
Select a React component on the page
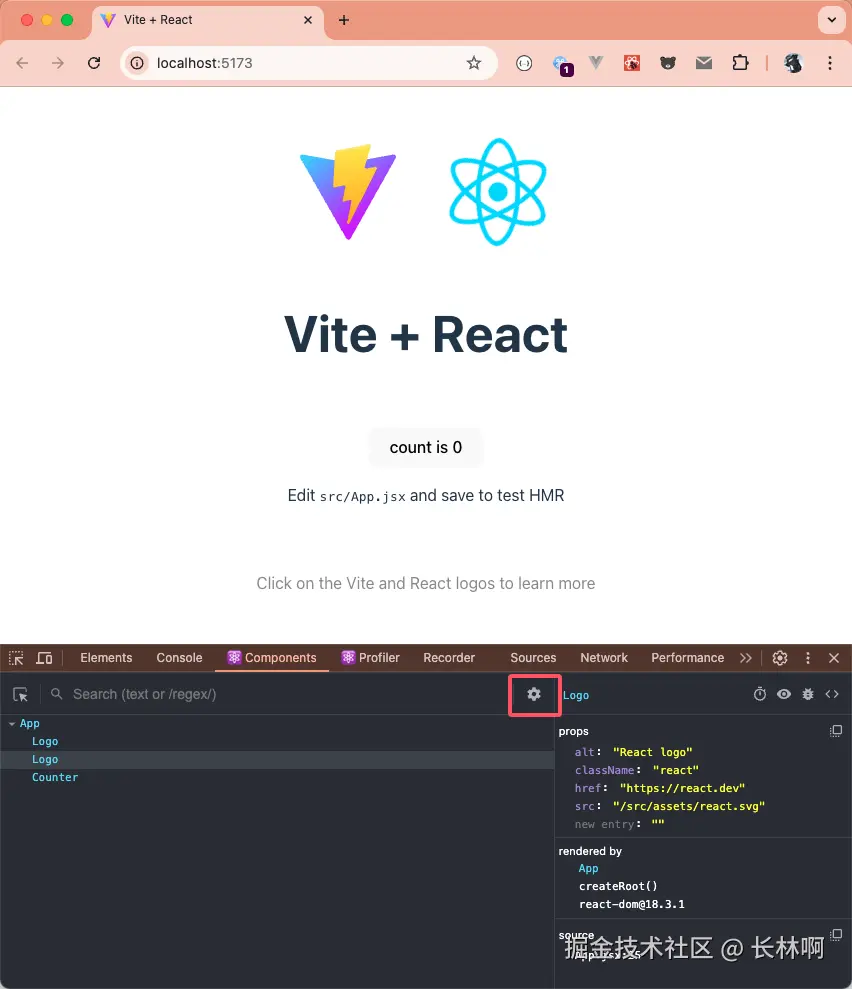[x=21, y=694]
